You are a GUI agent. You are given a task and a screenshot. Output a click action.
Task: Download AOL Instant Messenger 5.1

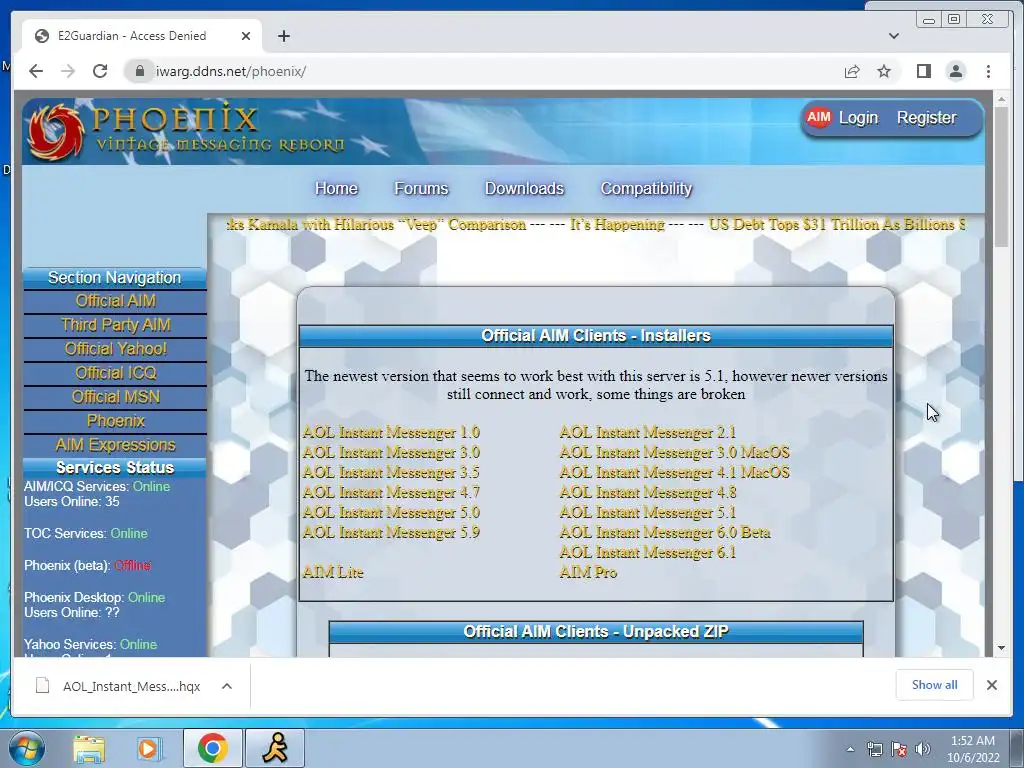pos(648,513)
